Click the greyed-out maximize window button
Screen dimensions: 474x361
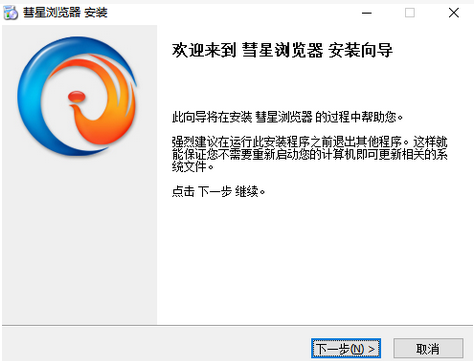point(410,13)
